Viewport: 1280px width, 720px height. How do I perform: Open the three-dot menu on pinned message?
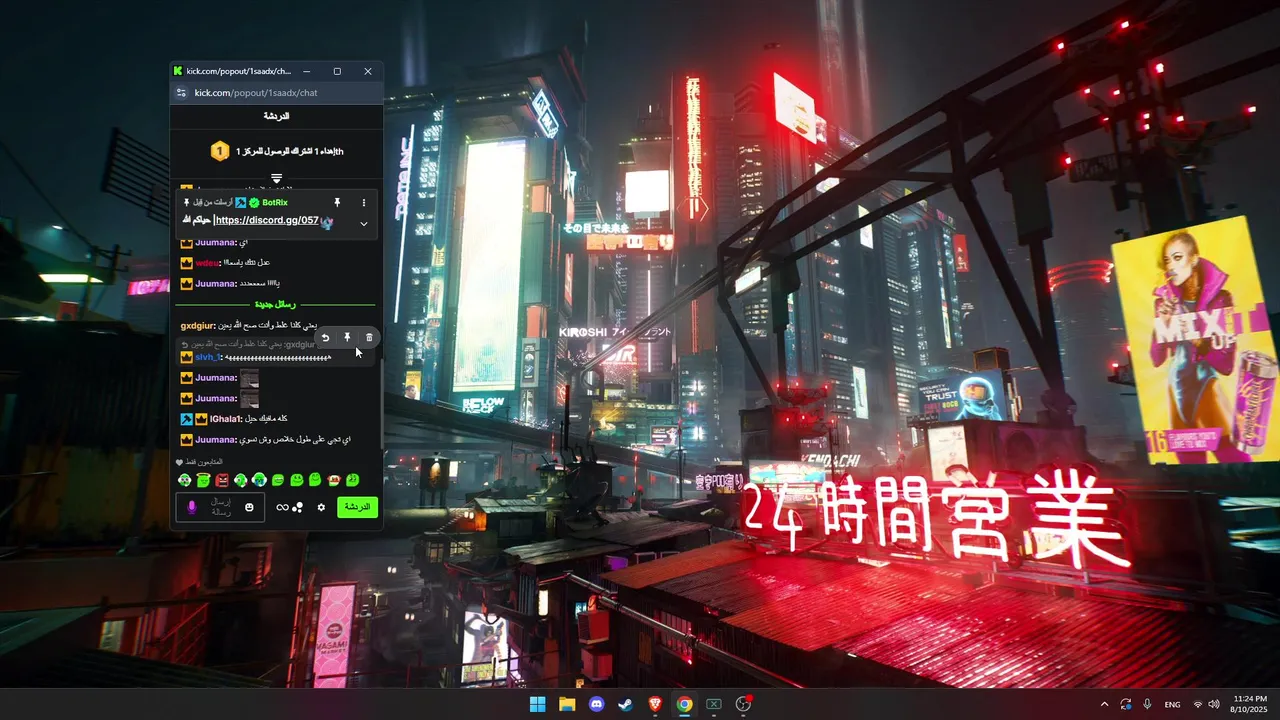pyautogui.click(x=363, y=203)
